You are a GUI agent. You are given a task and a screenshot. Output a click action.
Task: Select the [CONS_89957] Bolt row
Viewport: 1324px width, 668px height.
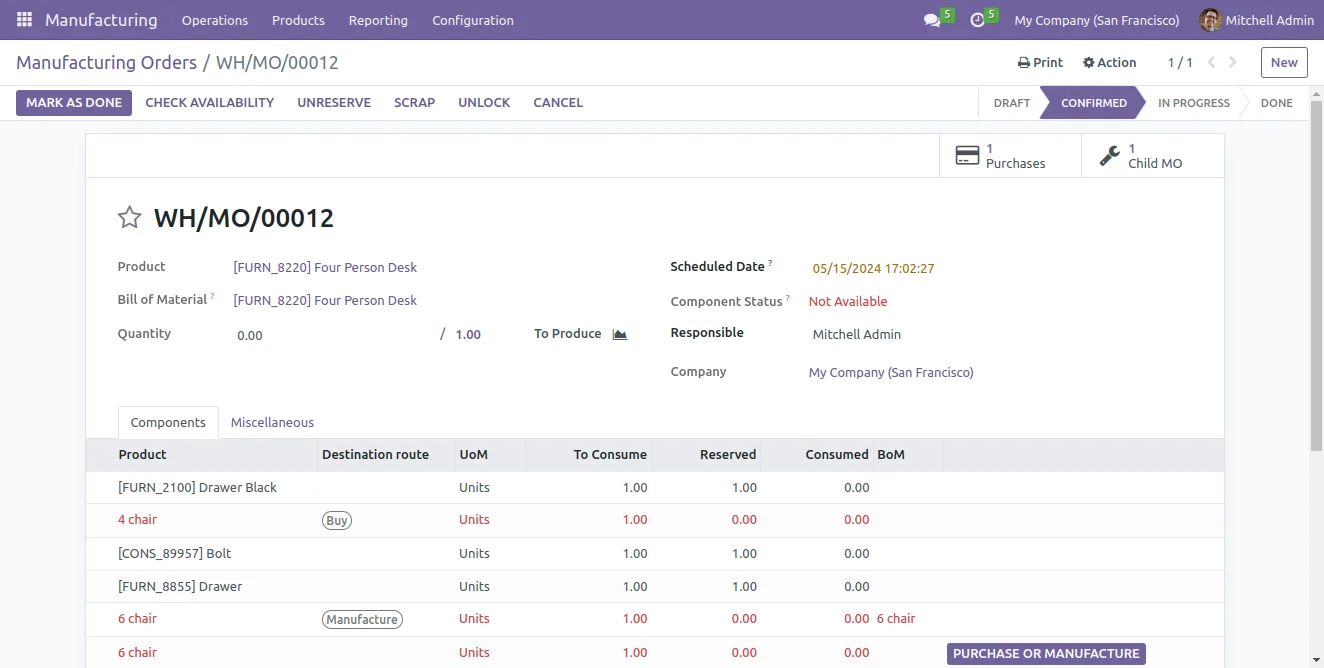click(654, 553)
